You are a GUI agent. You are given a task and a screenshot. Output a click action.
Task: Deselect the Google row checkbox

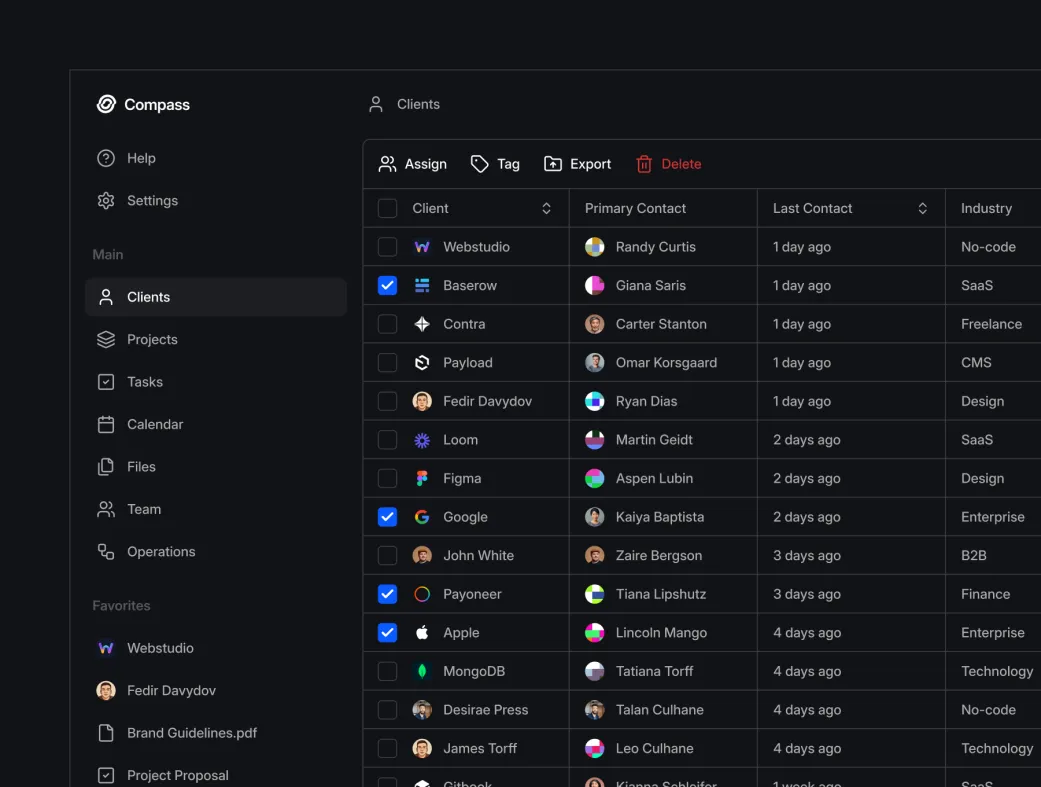tap(387, 517)
